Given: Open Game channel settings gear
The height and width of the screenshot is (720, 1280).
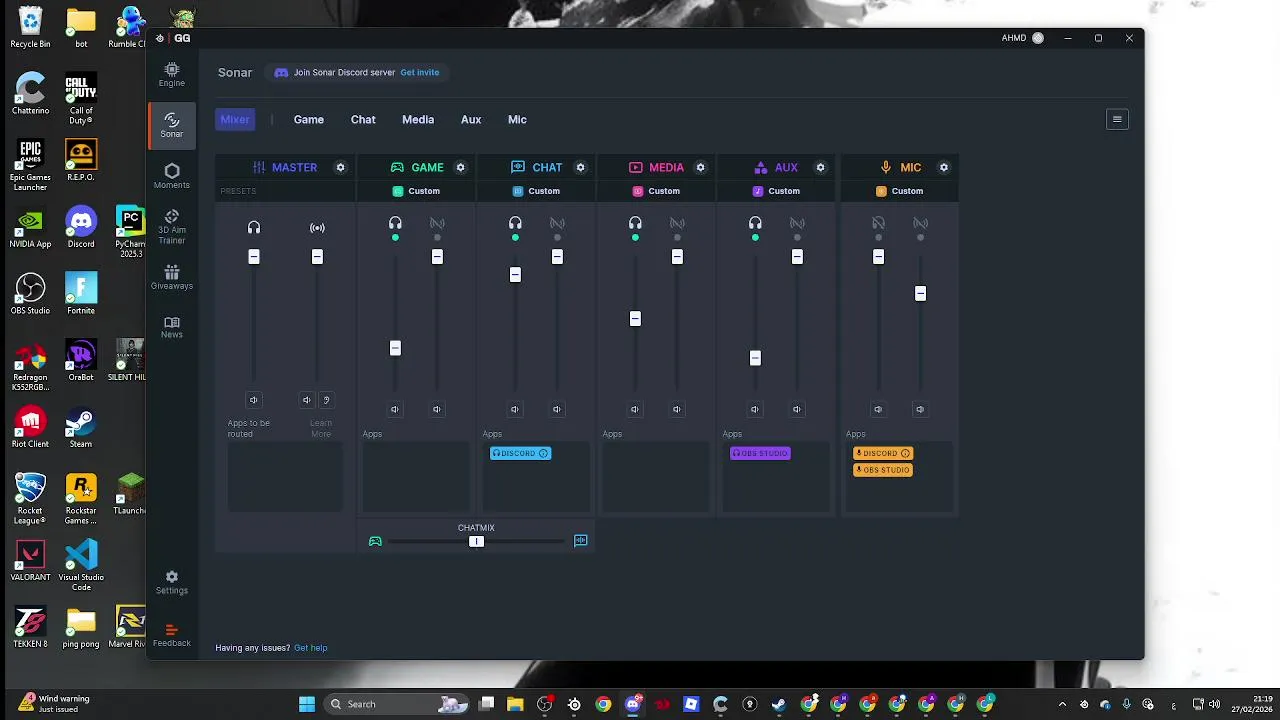Looking at the screenshot, I should point(460,167).
